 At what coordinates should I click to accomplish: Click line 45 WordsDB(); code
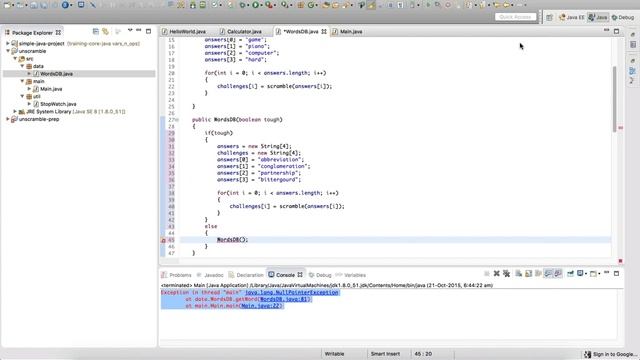click(232, 240)
